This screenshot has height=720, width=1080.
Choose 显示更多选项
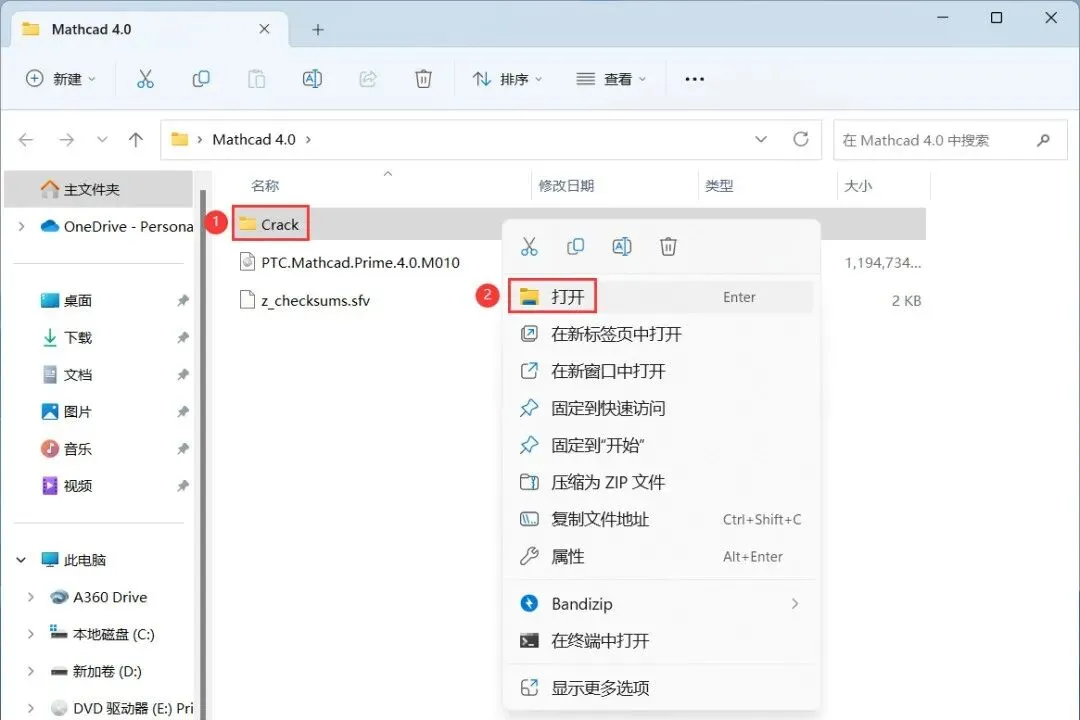pyautogui.click(x=661, y=688)
